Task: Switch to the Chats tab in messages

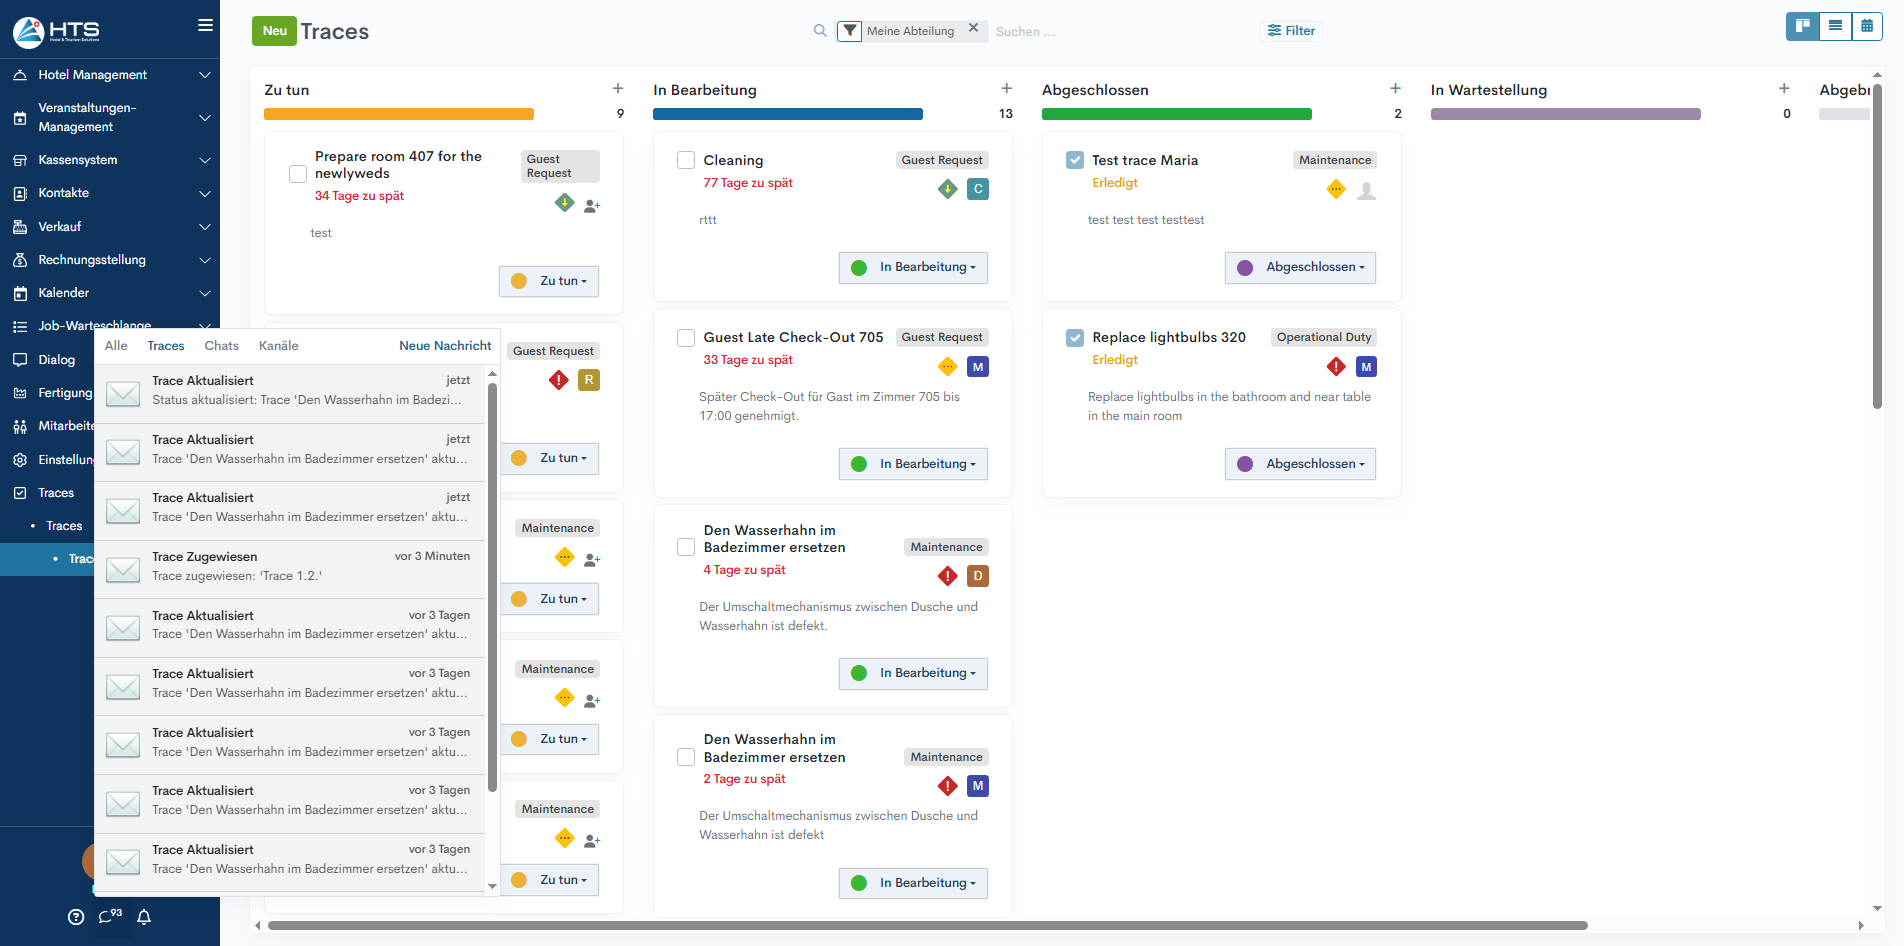Action: [x=221, y=346]
